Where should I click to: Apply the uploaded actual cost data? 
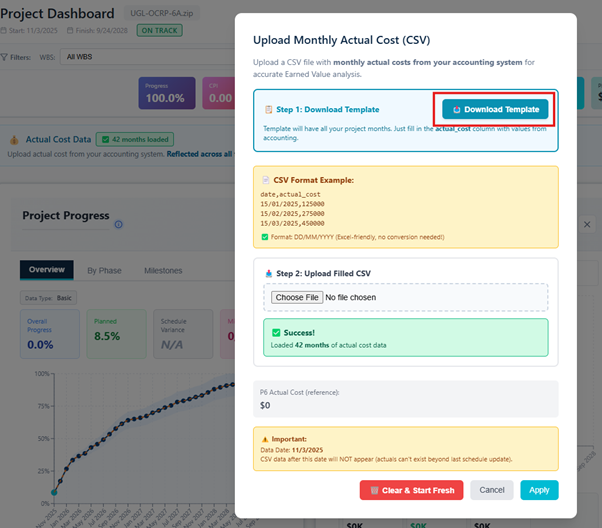(x=539, y=490)
